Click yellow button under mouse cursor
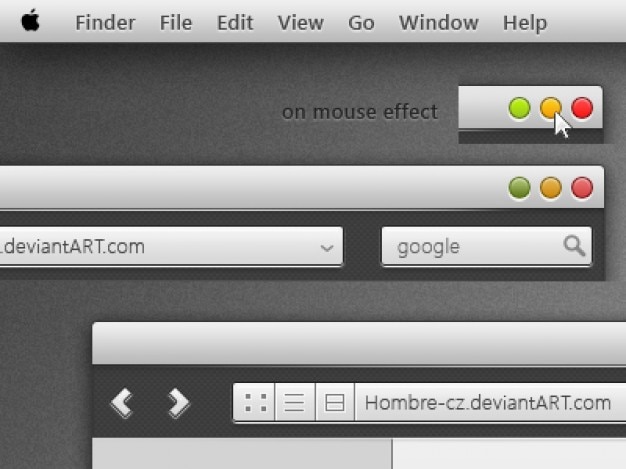Image resolution: width=626 pixels, height=469 pixels. tap(551, 108)
